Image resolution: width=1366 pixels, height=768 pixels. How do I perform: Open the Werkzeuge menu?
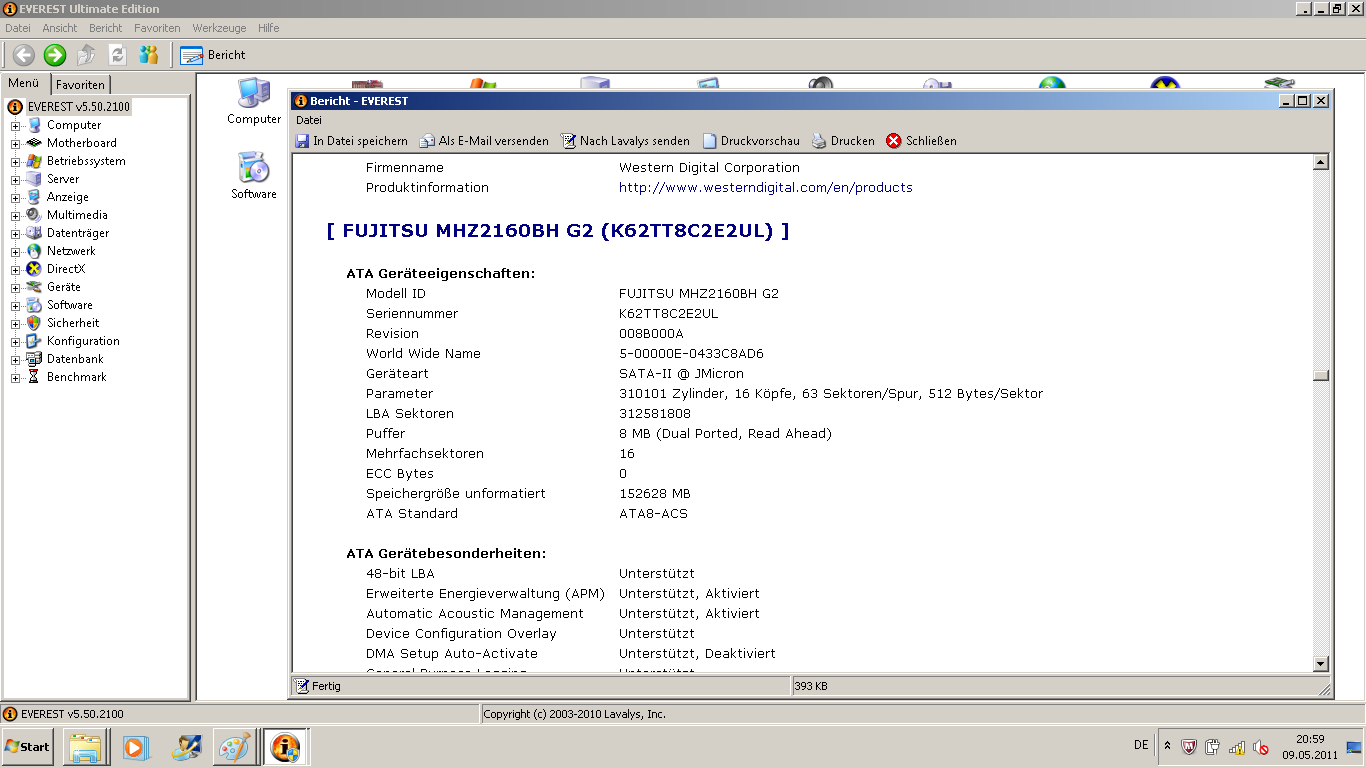click(x=219, y=28)
